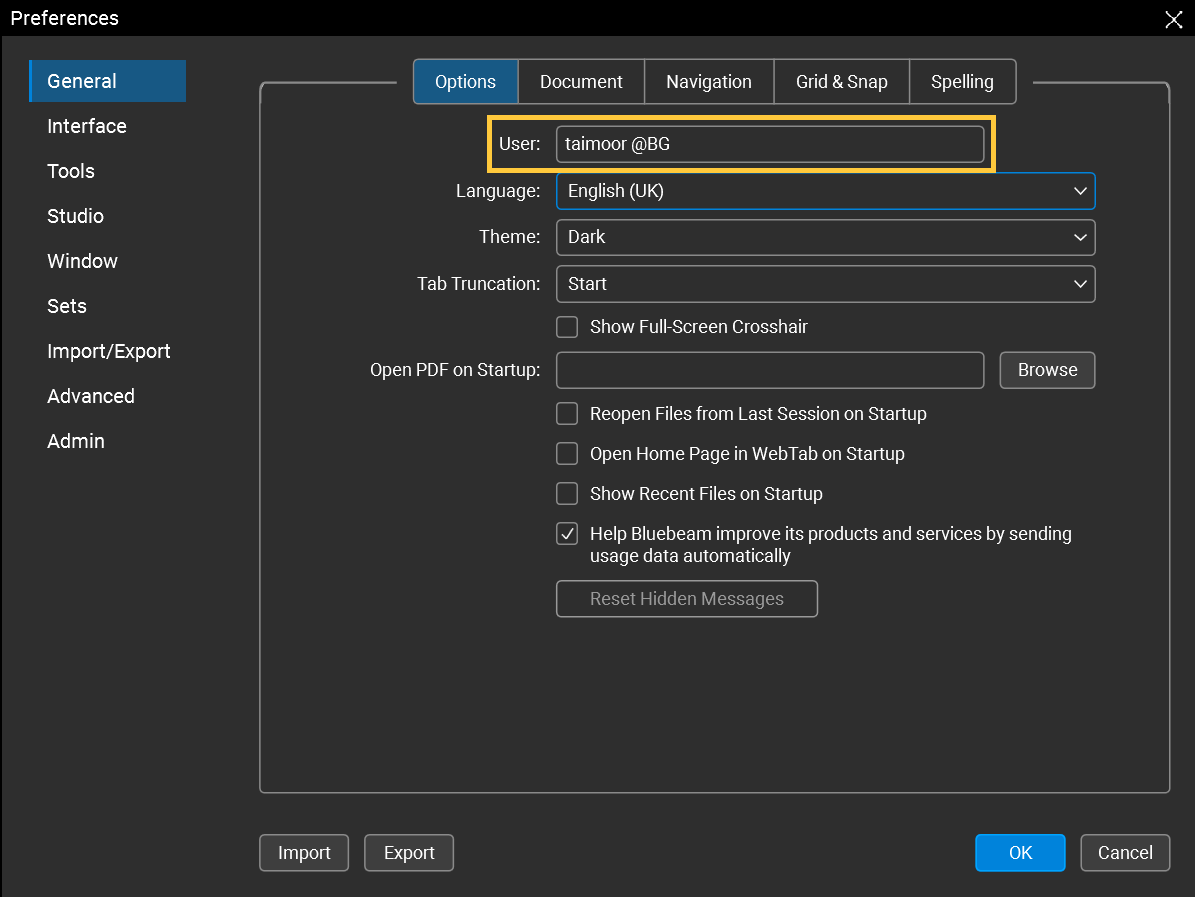This screenshot has height=897, width=1195.
Task: Open the Spelling preferences tab
Action: coord(961,81)
